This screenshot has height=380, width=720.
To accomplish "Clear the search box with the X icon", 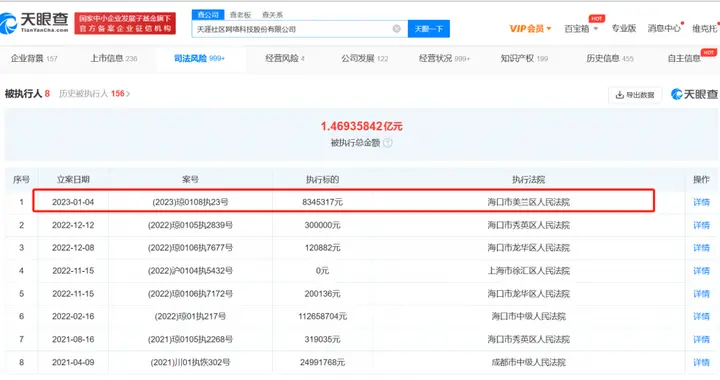I will [x=397, y=28].
